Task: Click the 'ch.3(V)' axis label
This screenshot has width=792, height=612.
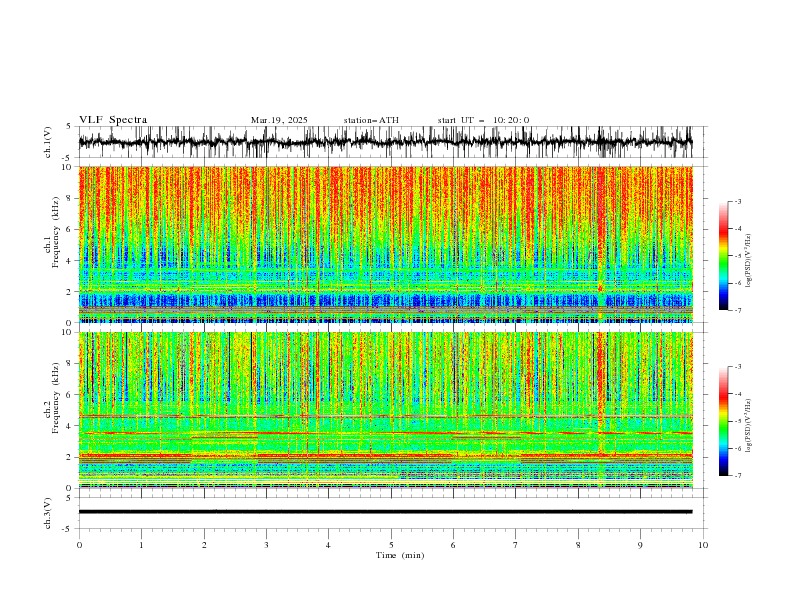Action: (x=48, y=513)
